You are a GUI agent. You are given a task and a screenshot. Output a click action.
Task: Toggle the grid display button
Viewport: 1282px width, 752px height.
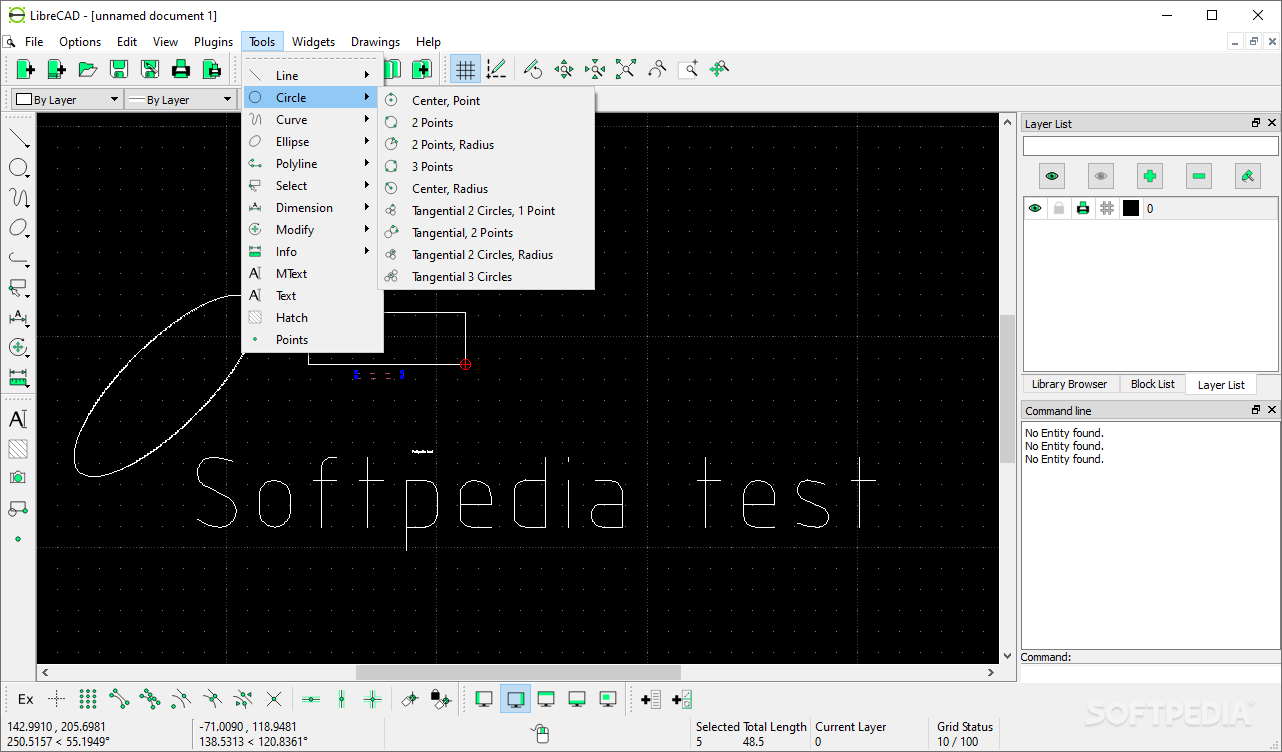[465, 69]
